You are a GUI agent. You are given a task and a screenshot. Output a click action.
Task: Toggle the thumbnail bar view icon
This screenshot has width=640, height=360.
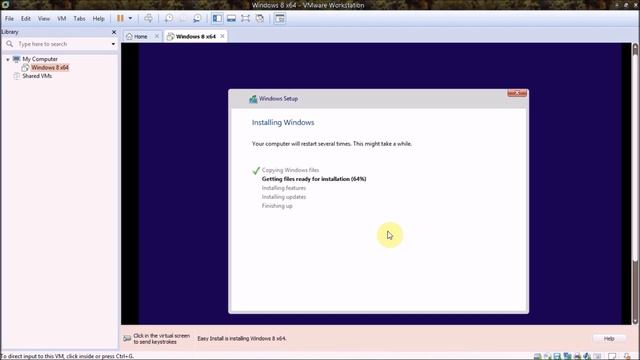click(x=231, y=18)
